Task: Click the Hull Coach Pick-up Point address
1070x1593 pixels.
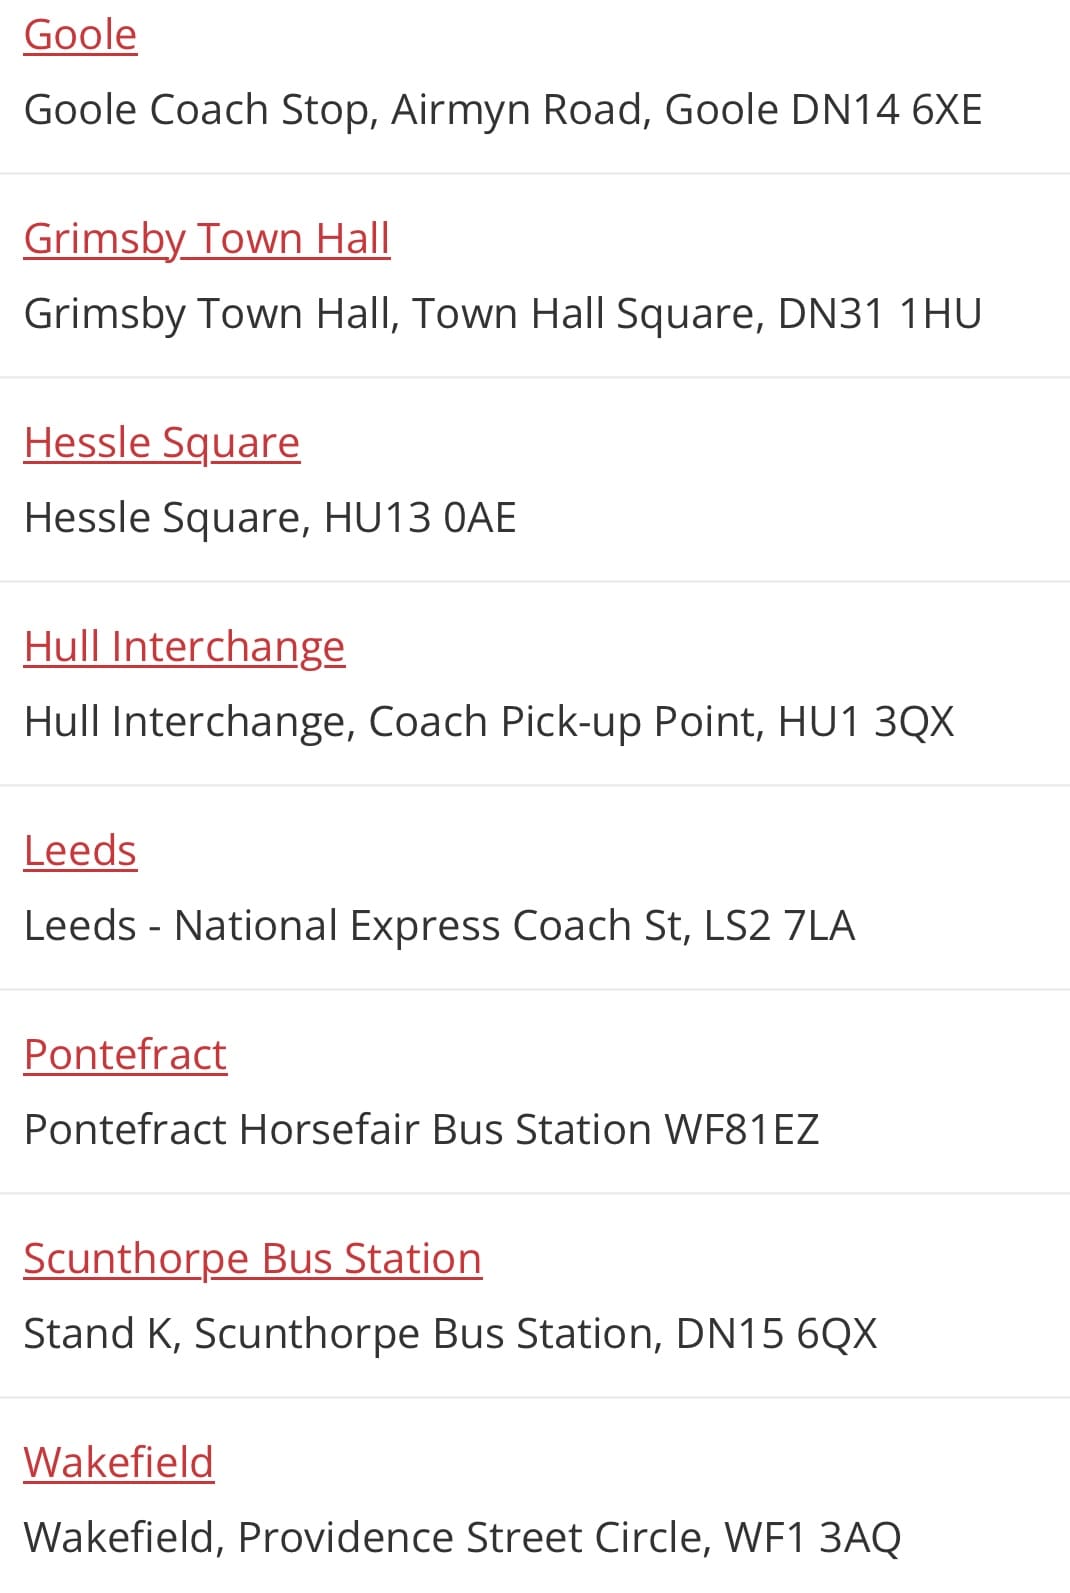Action: [489, 722]
